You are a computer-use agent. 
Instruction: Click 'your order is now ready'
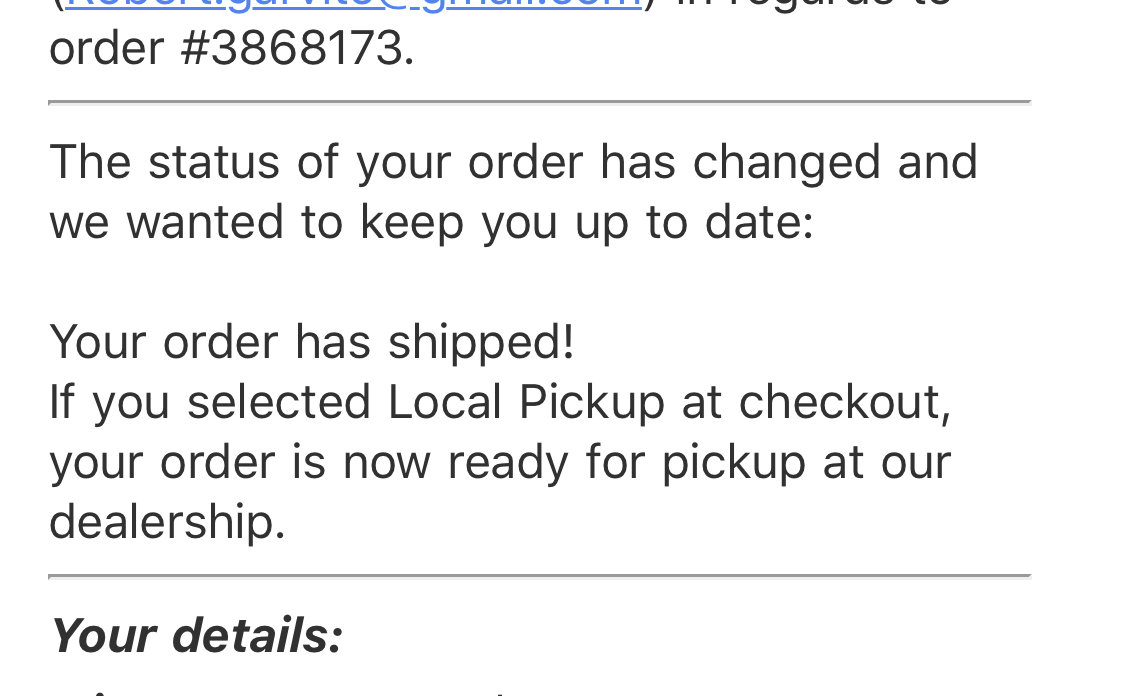point(309,463)
